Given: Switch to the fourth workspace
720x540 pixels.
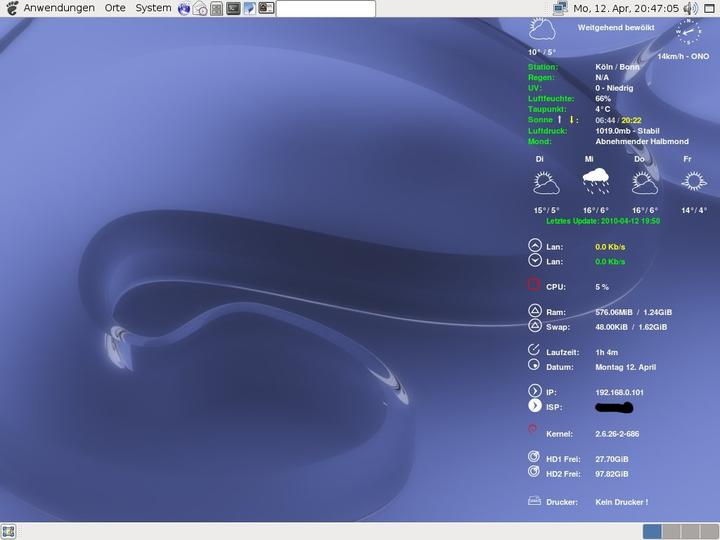Looking at the screenshot, I should pos(709,532).
